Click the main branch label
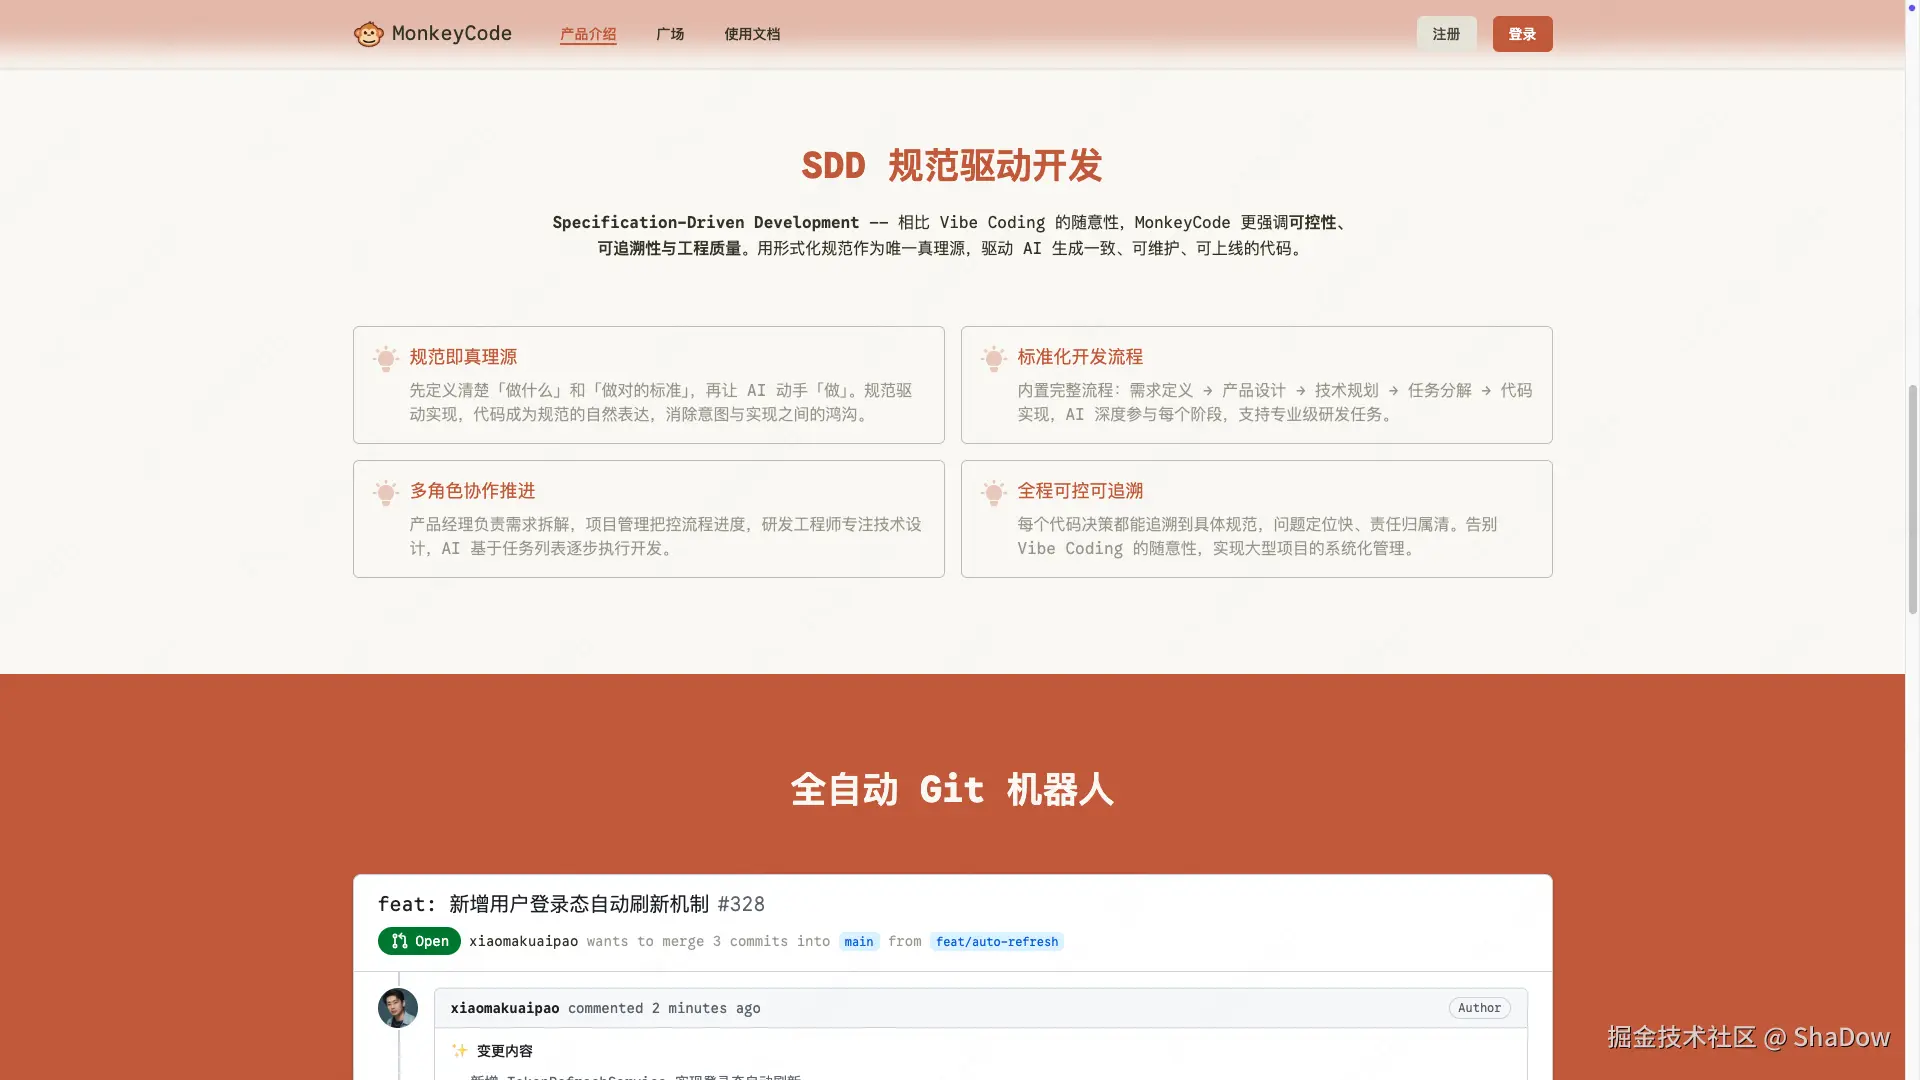Screen dimensions: 1920x1080 point(858,941)
